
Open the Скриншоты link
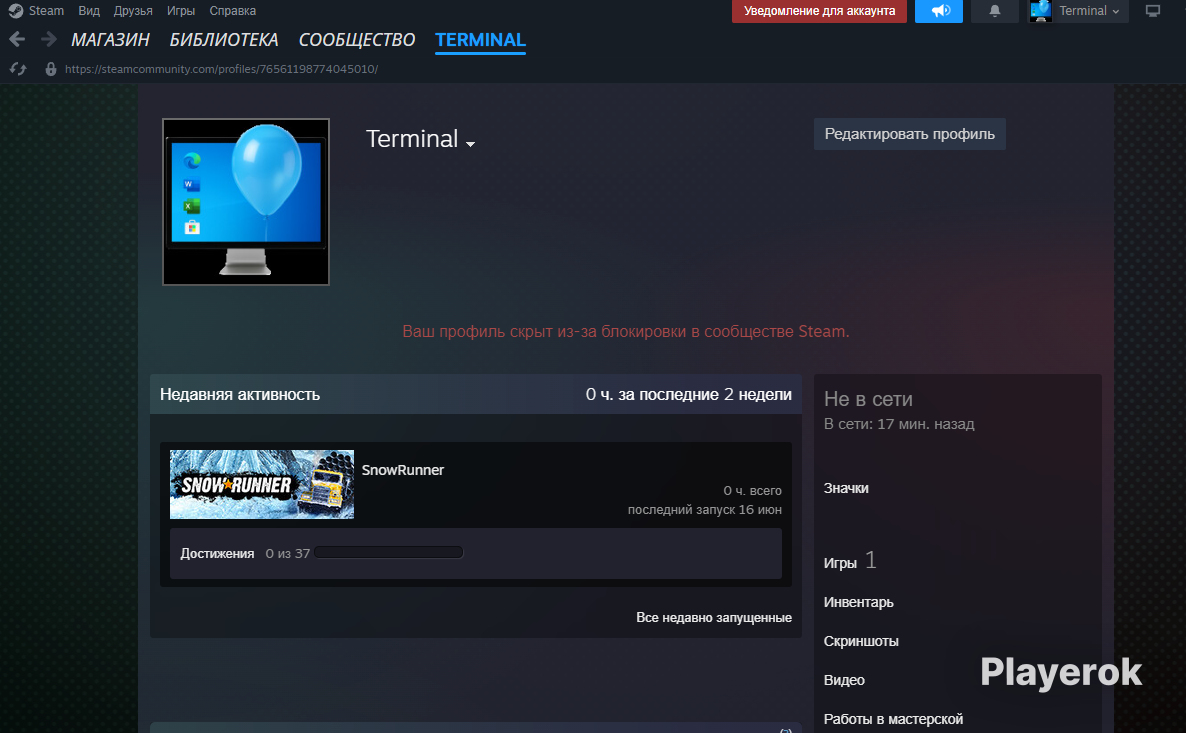pyautogui.click(x=861, y=641)
